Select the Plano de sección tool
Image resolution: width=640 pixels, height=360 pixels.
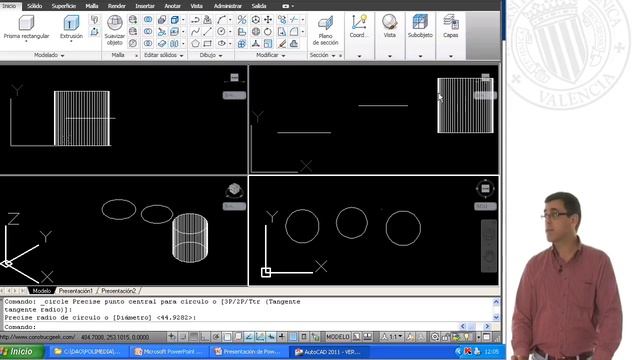pos(325,23)
